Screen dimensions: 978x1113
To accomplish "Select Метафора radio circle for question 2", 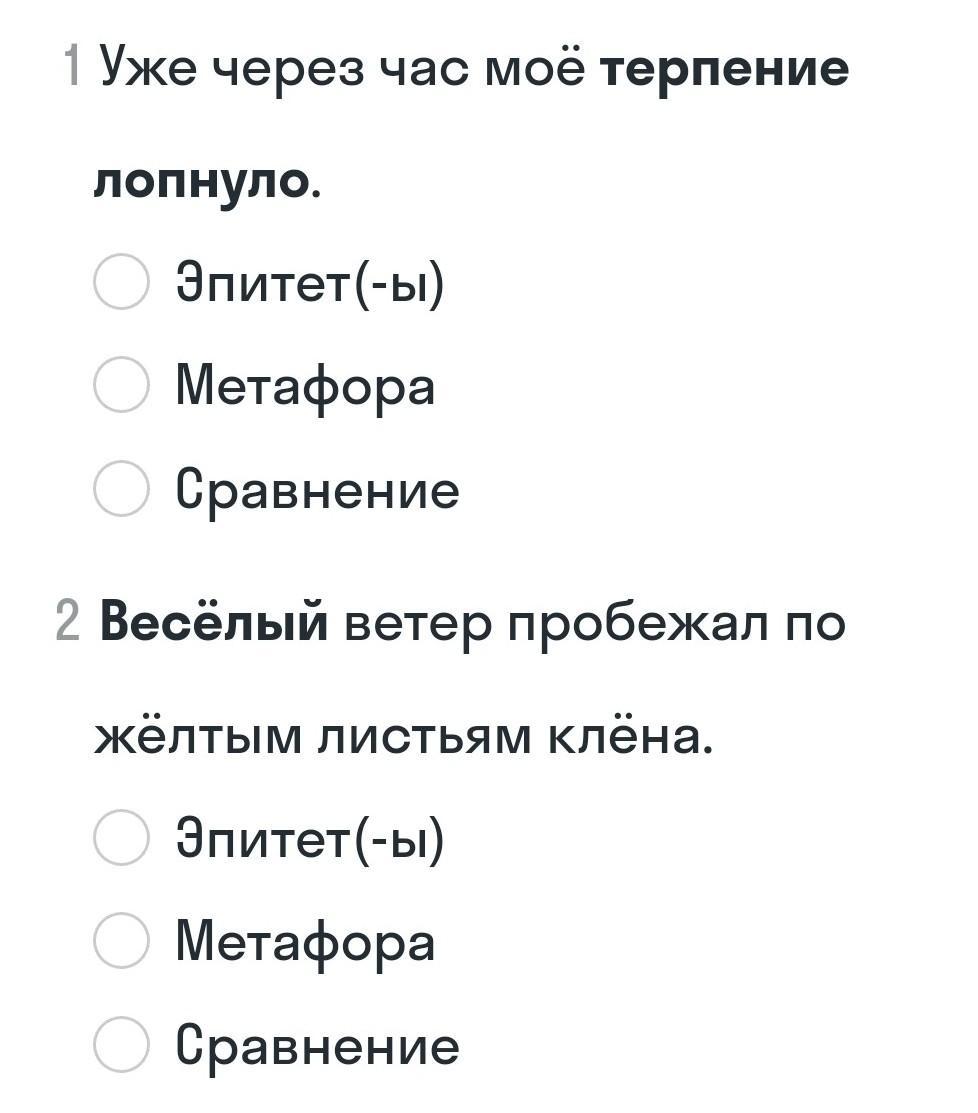I will (121, 941).
